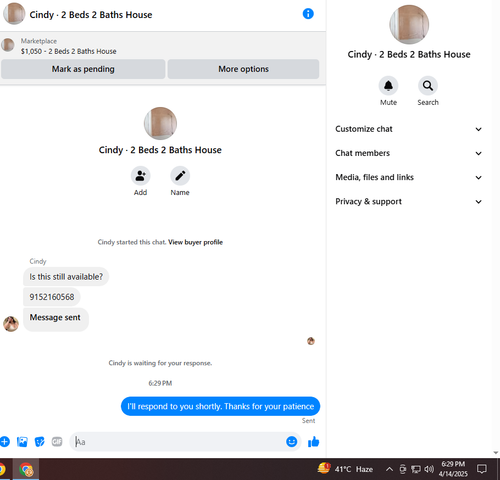Open chat header profile picture
The height and width of the screenshot is (480, 500).
[14, 14]
